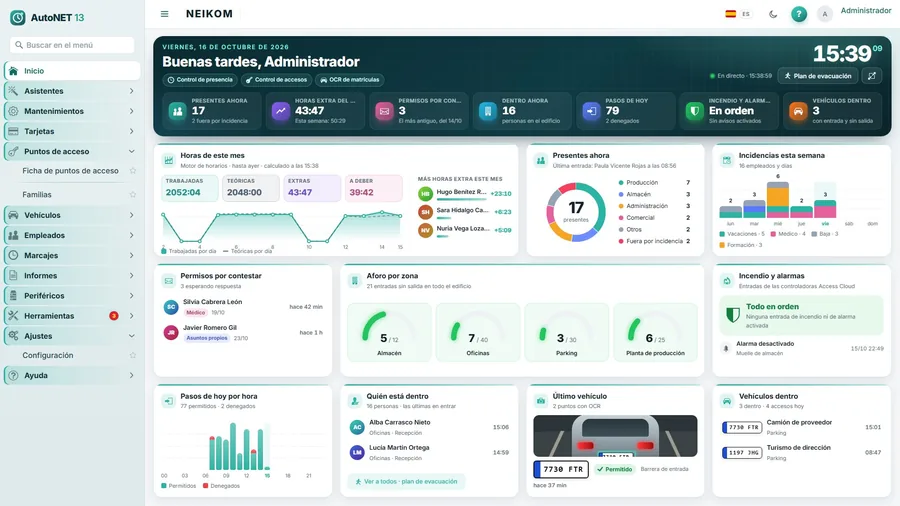Click the Almacén occupancy gauge
The image size is (900, 506).
click(x=389, y=333)
